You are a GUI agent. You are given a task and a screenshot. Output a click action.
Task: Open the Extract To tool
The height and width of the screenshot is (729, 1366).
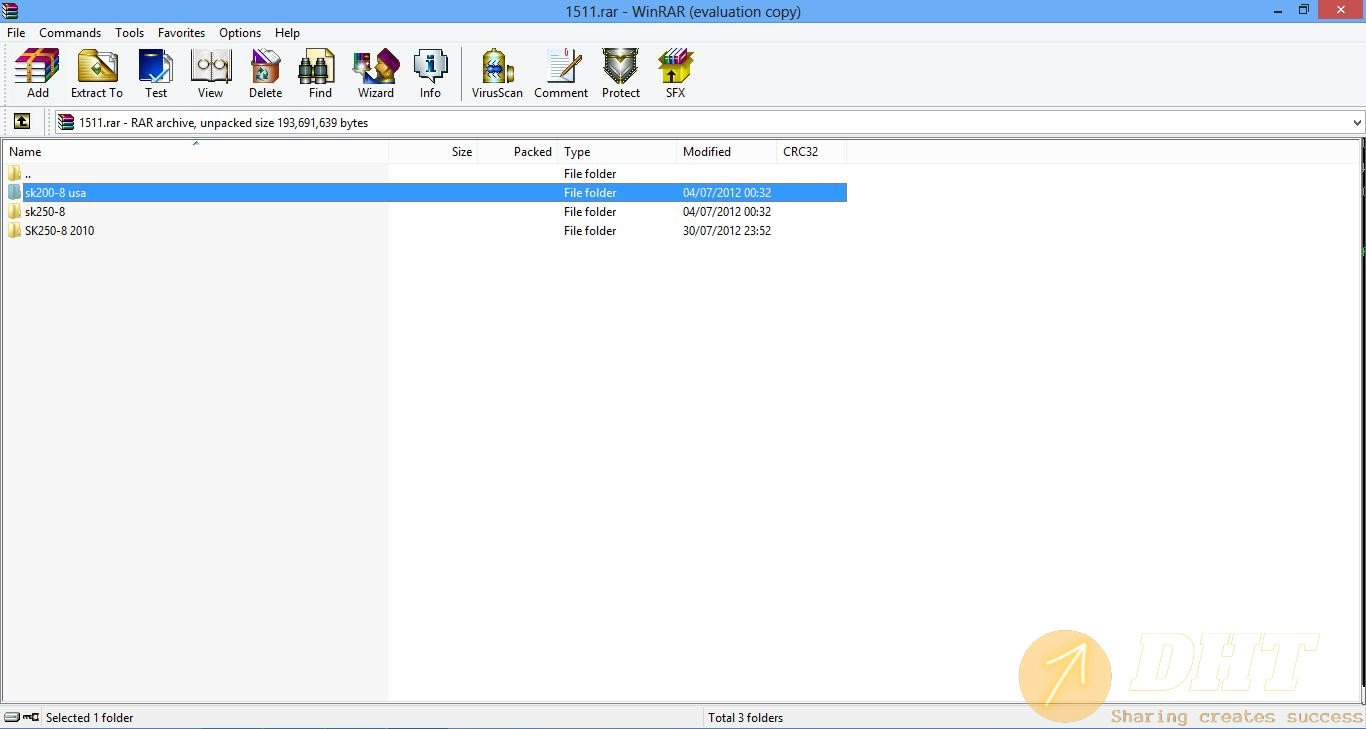(97, 74)
